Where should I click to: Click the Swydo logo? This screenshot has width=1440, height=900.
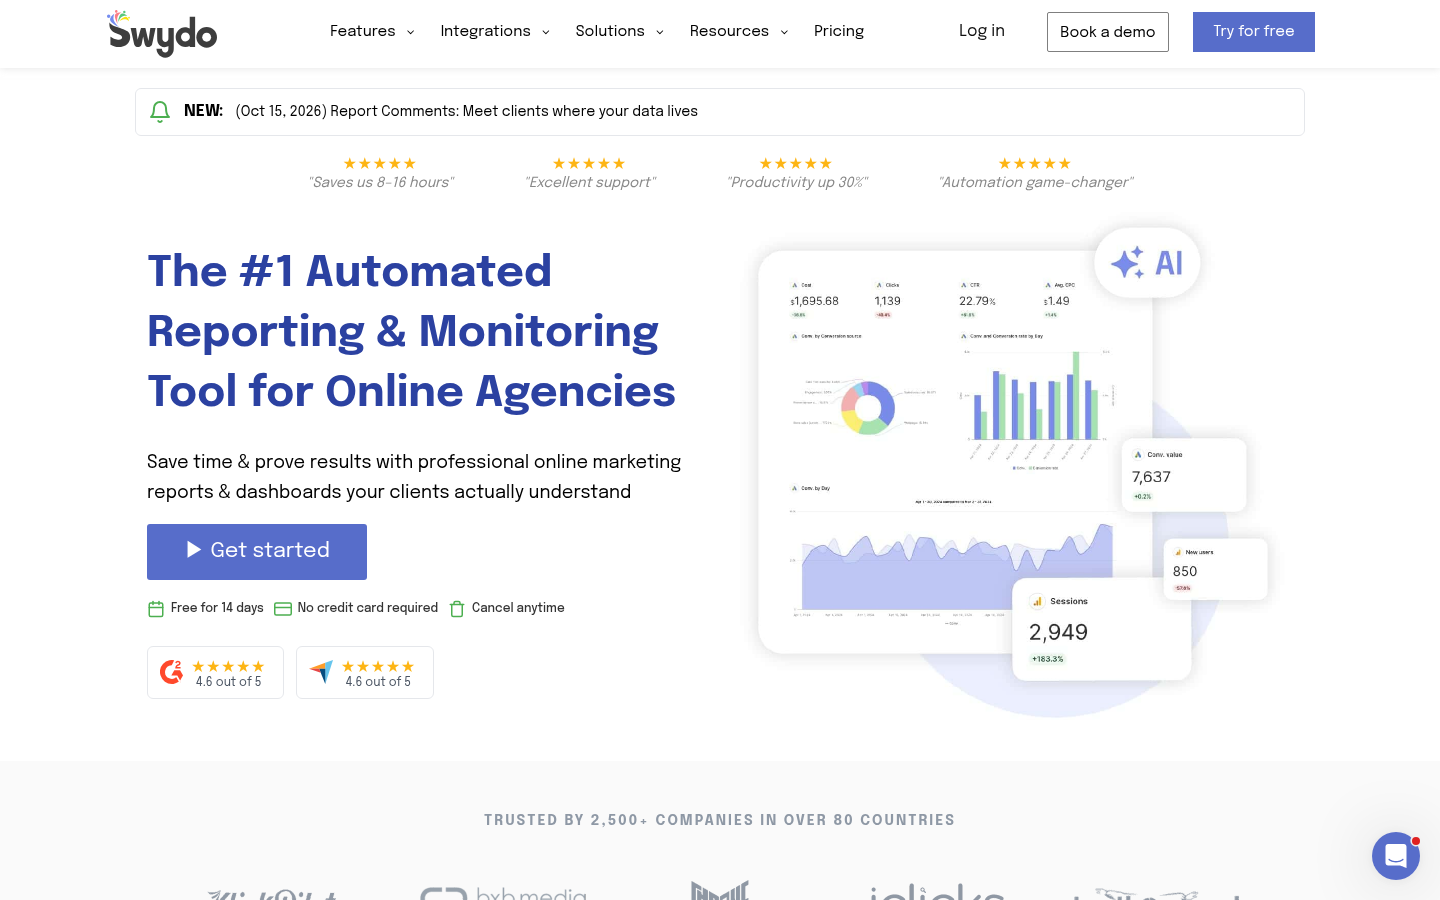[162, 33]
